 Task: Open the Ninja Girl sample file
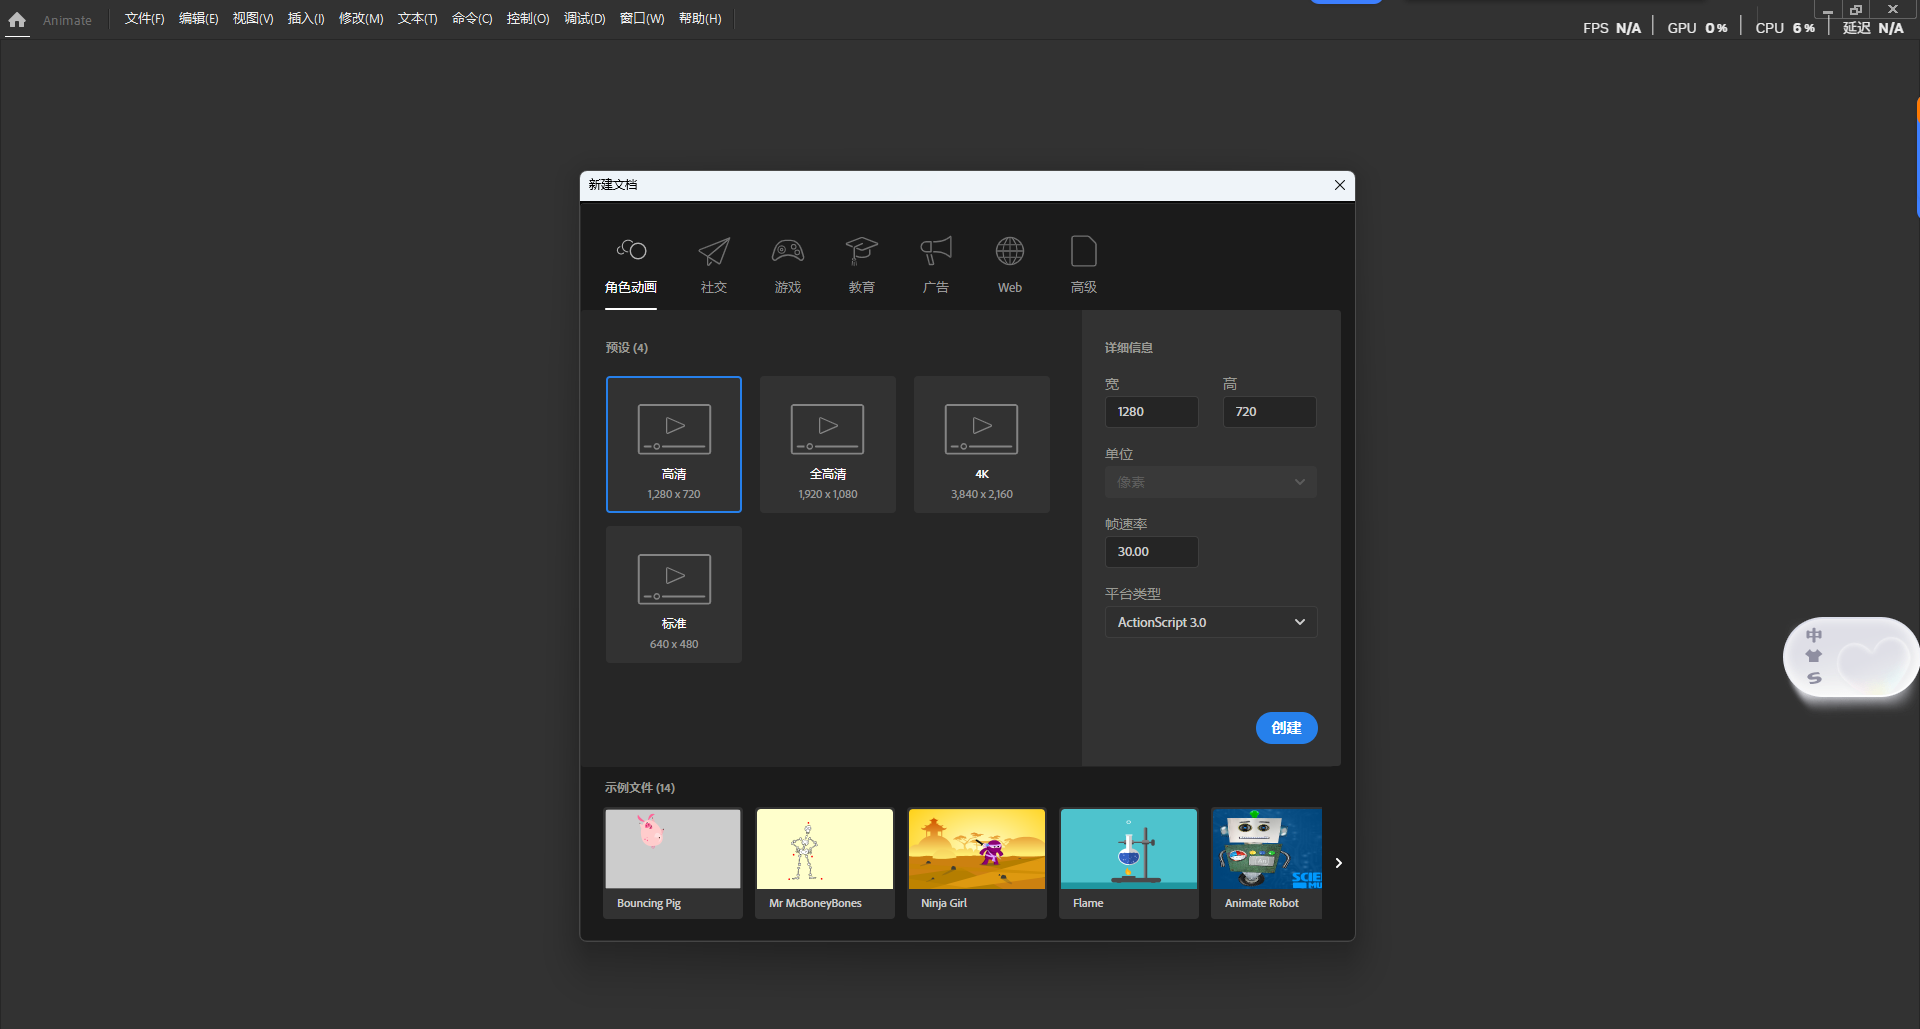pyautogui.click(x=976, y=862)
